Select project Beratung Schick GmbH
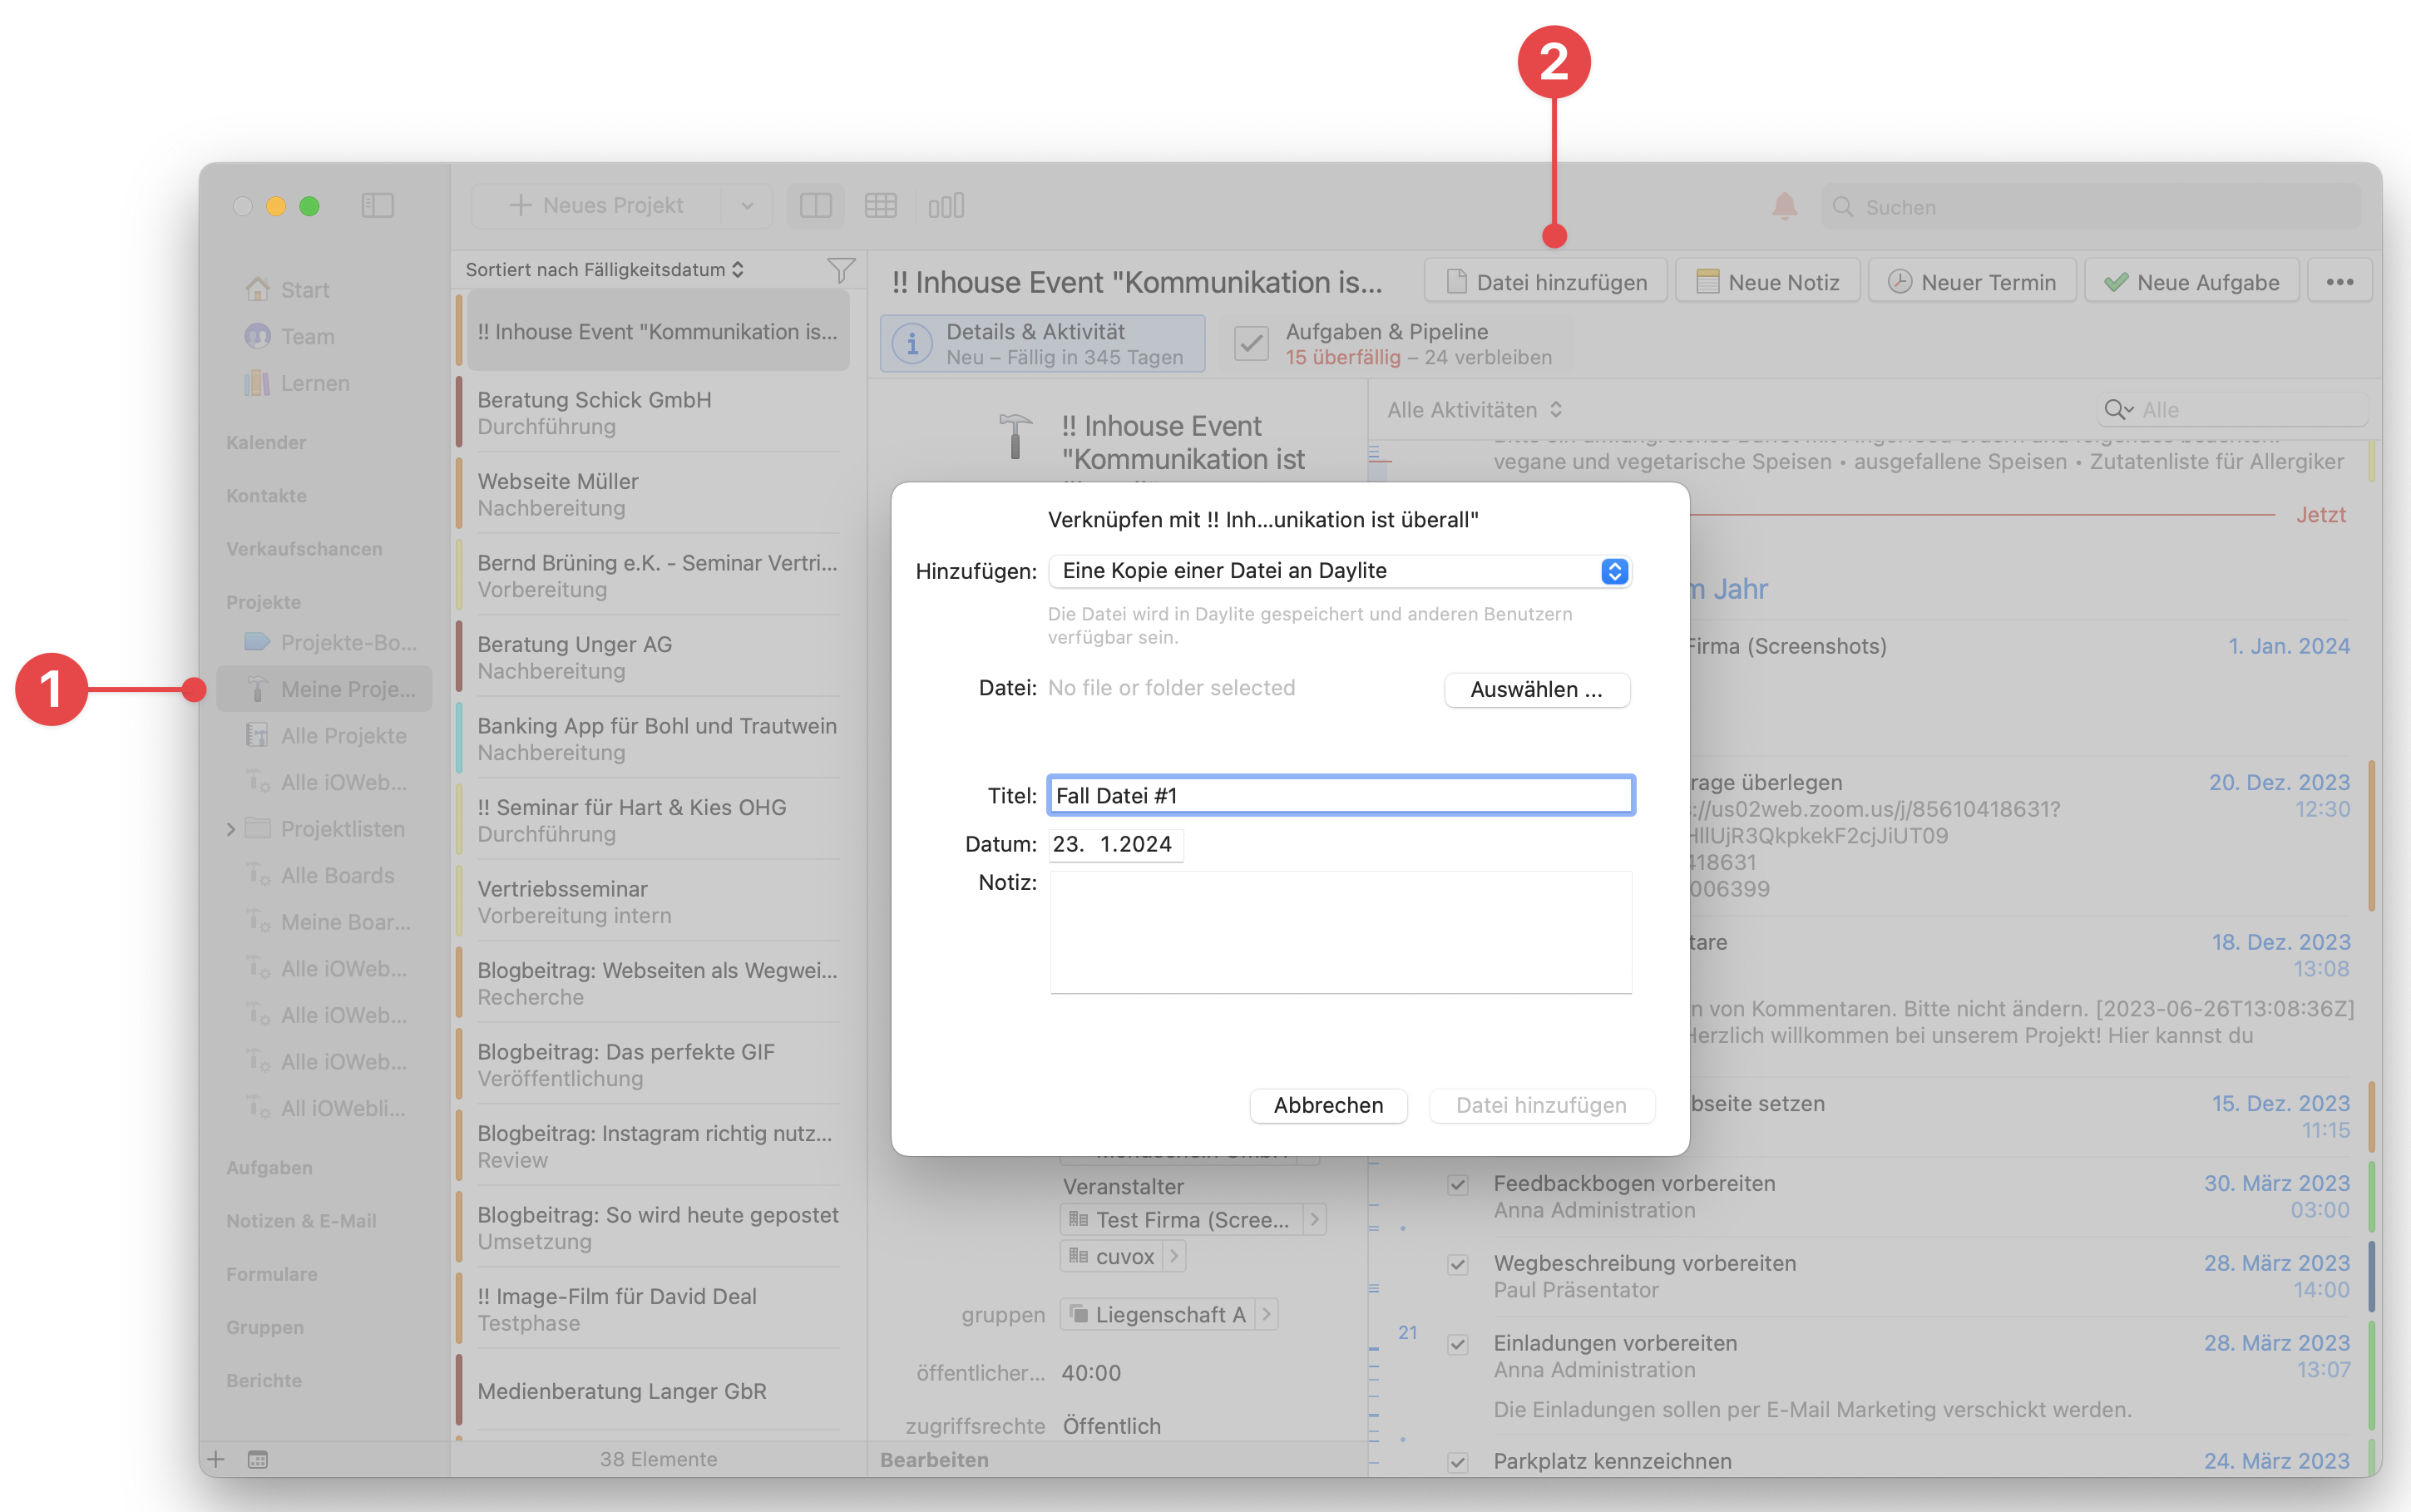This screenshot has height=1512, width=2411. (x=658, y=413)
